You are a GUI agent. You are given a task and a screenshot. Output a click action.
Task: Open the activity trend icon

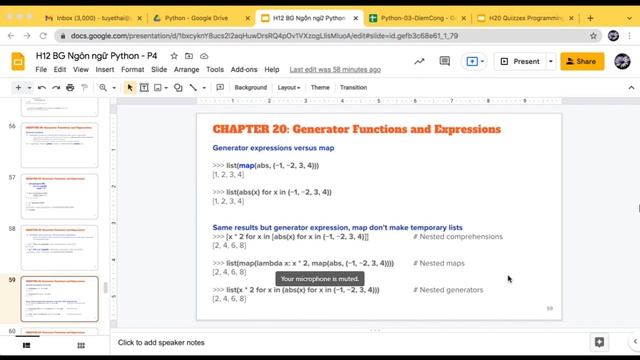pyautogui.click(x=419, y=62)
